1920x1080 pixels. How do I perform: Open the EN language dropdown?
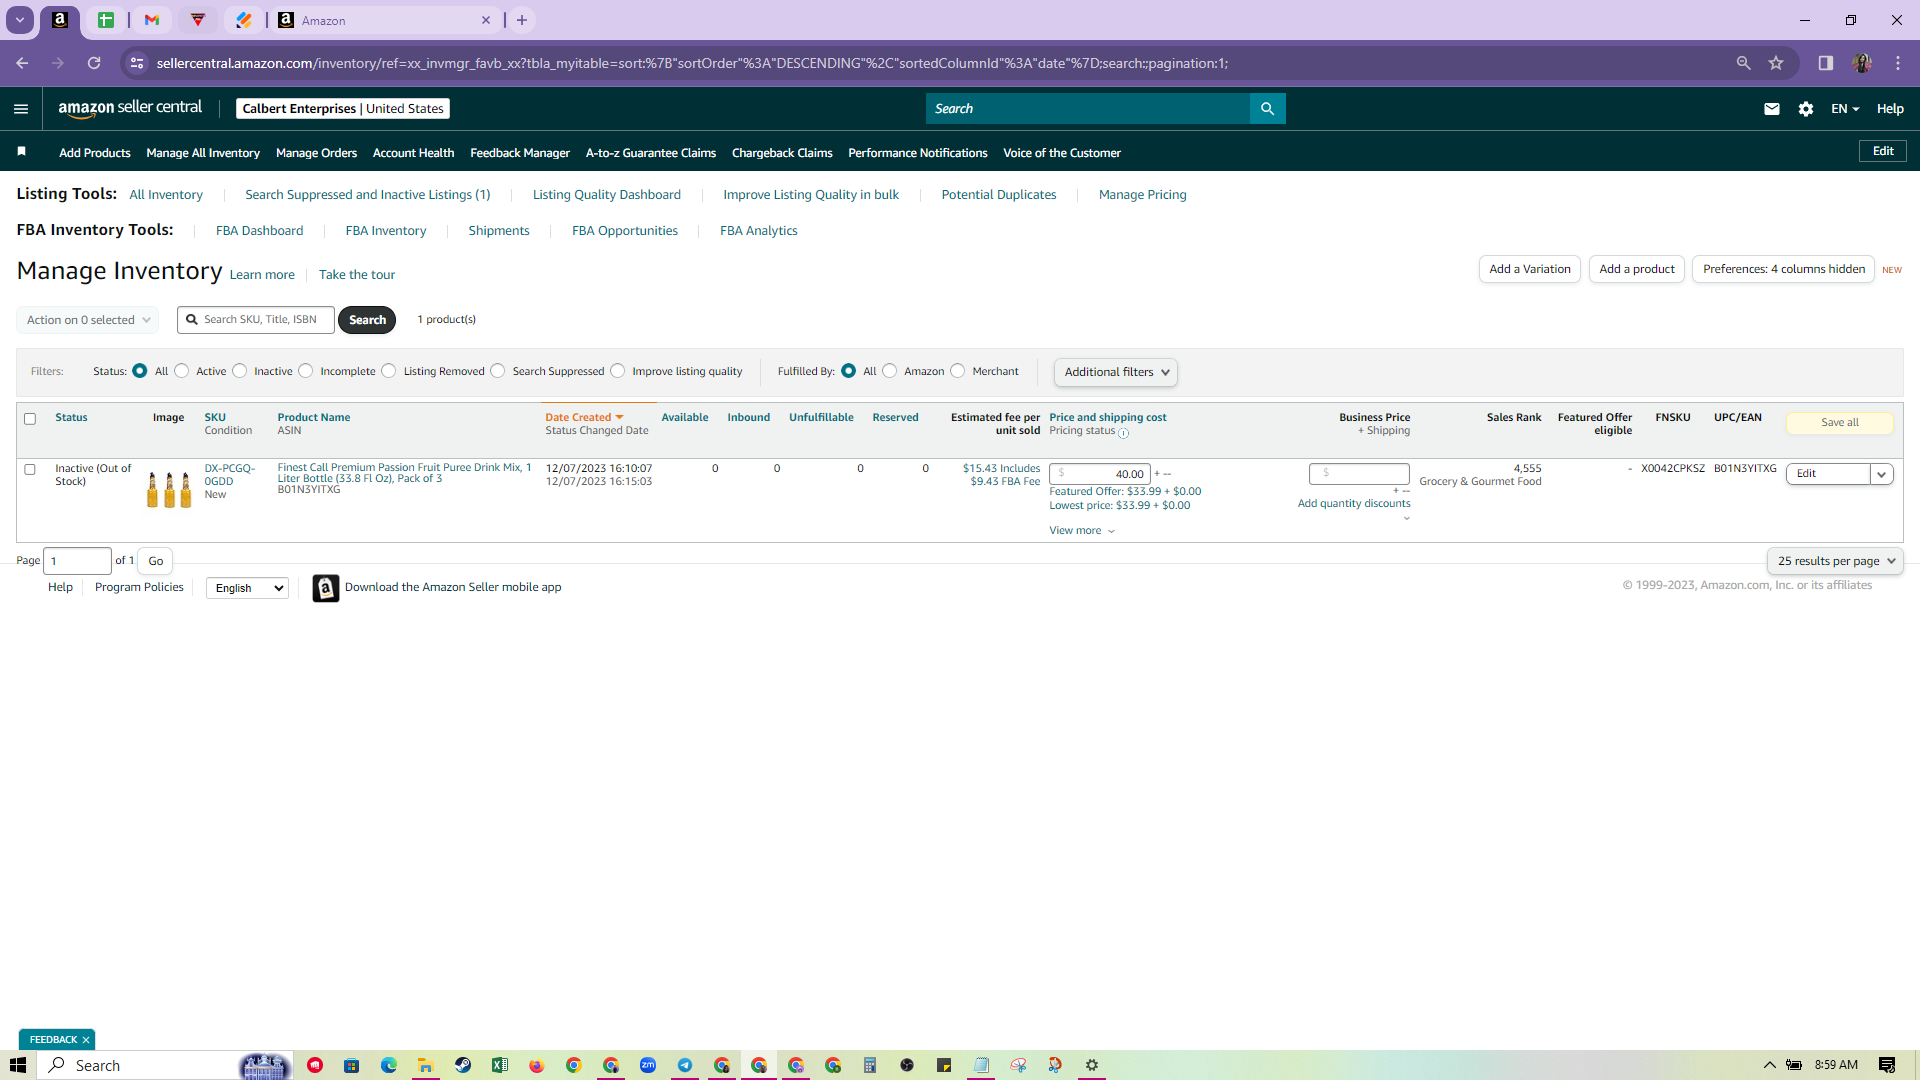[1845, 109]
